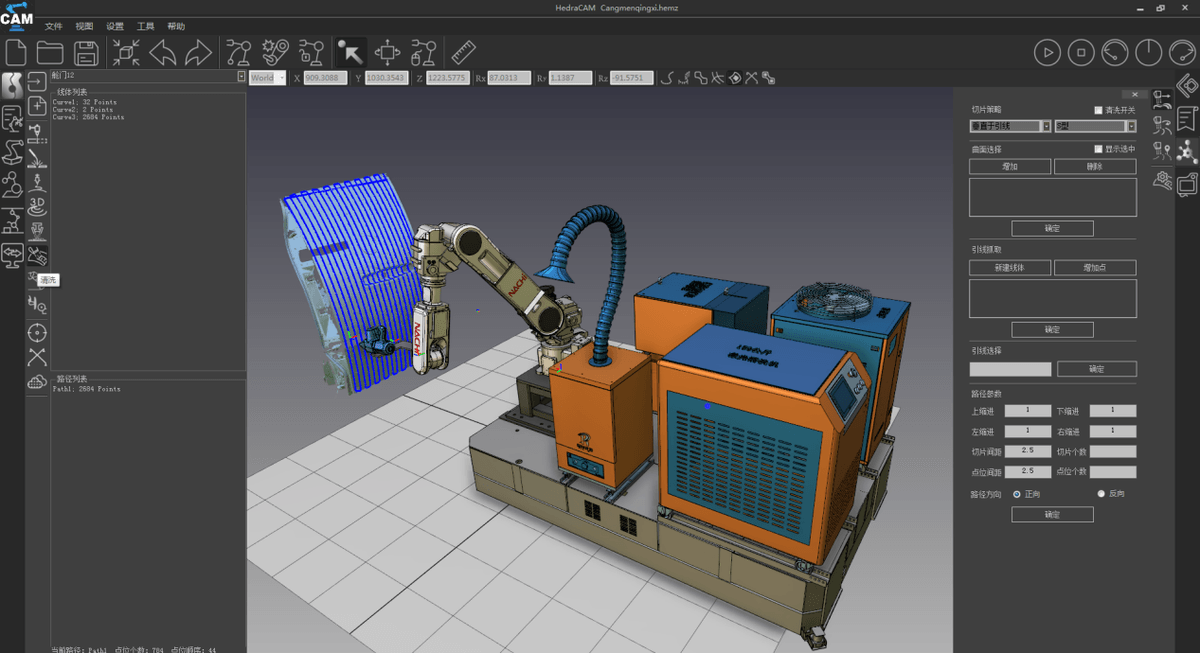This screenshot has height=653, width=1200.
Task: Click the 上缩进 value field
Action: click(1027, 411)
